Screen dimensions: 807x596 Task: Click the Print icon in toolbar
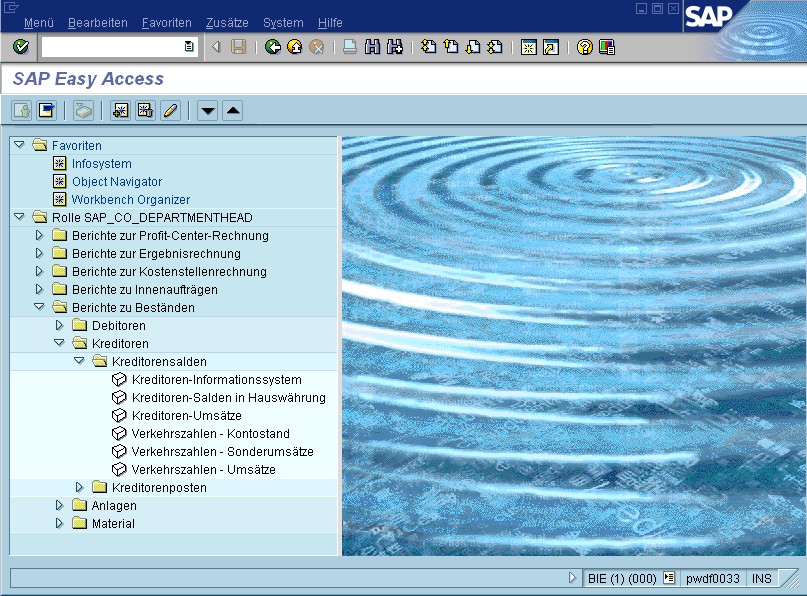pyautogui.click(x=350, y=47)
